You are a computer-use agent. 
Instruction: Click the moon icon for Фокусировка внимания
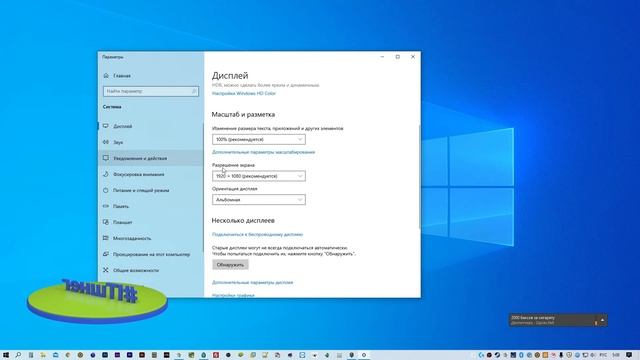(x=106, y=174)
